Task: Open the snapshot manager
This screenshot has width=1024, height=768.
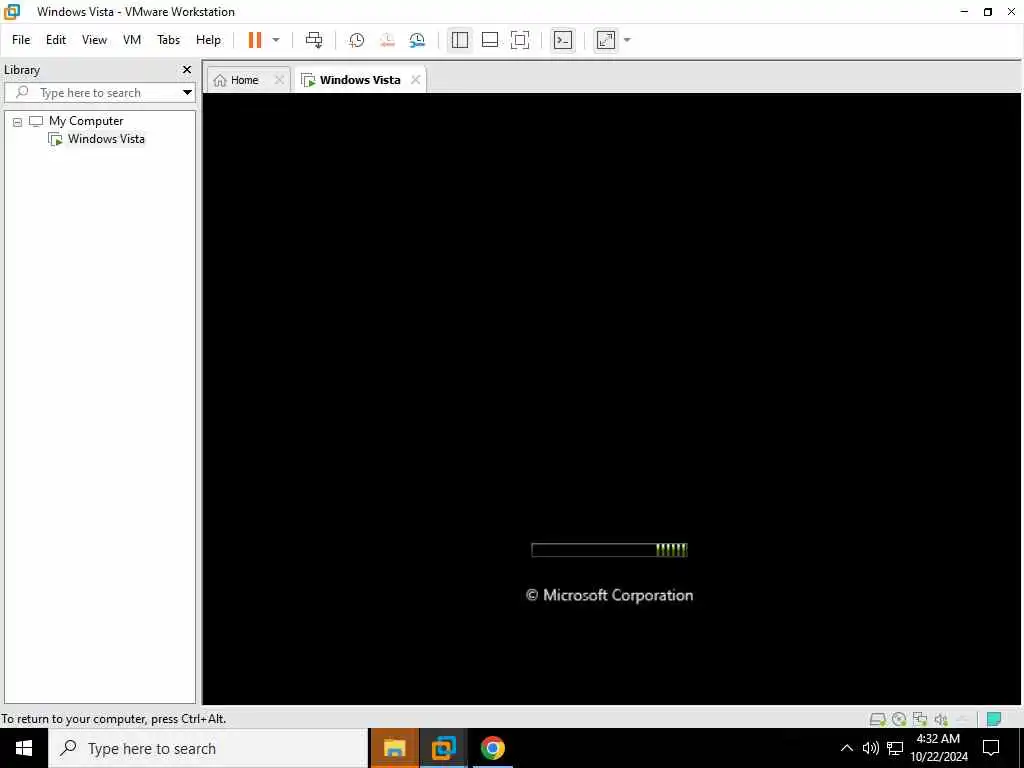Action: (x=417, y=40)
